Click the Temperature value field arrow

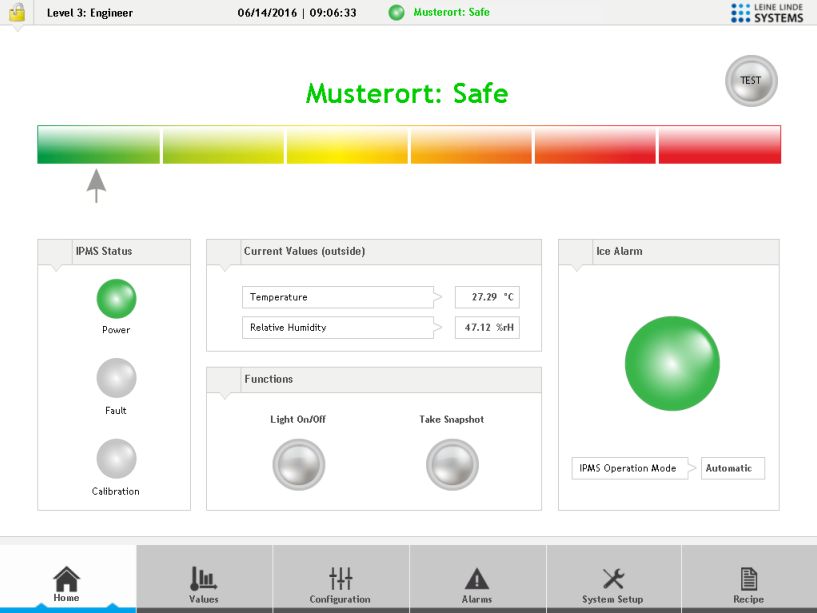[436, 297]
